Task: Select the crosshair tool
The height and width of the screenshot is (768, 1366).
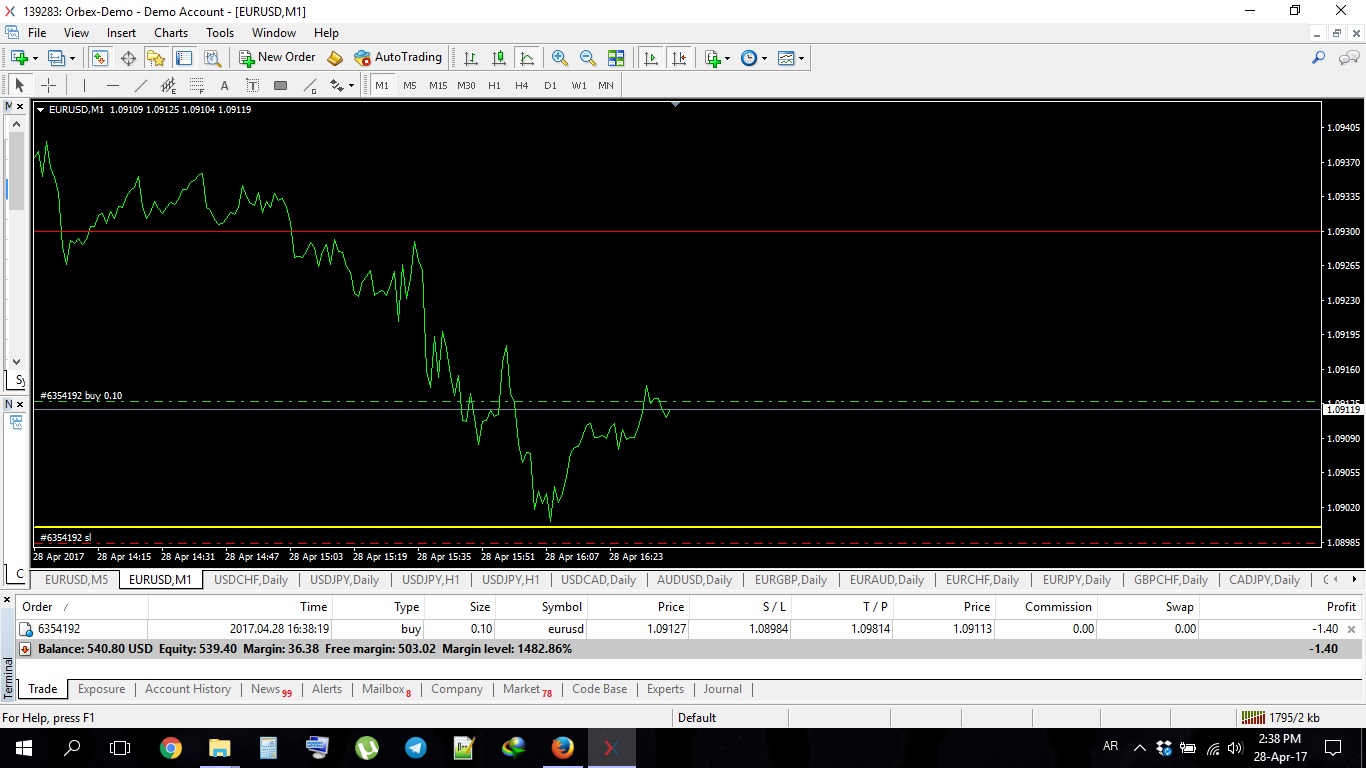Action: 48,86
